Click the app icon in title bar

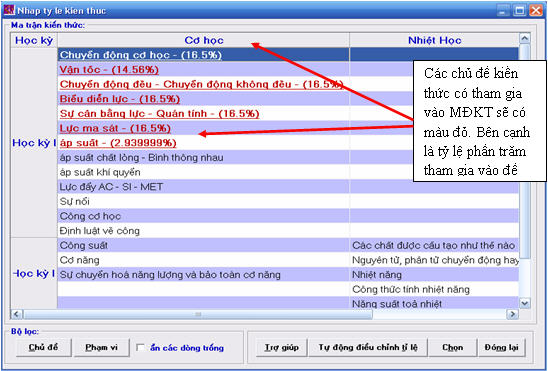click(9, 10)
